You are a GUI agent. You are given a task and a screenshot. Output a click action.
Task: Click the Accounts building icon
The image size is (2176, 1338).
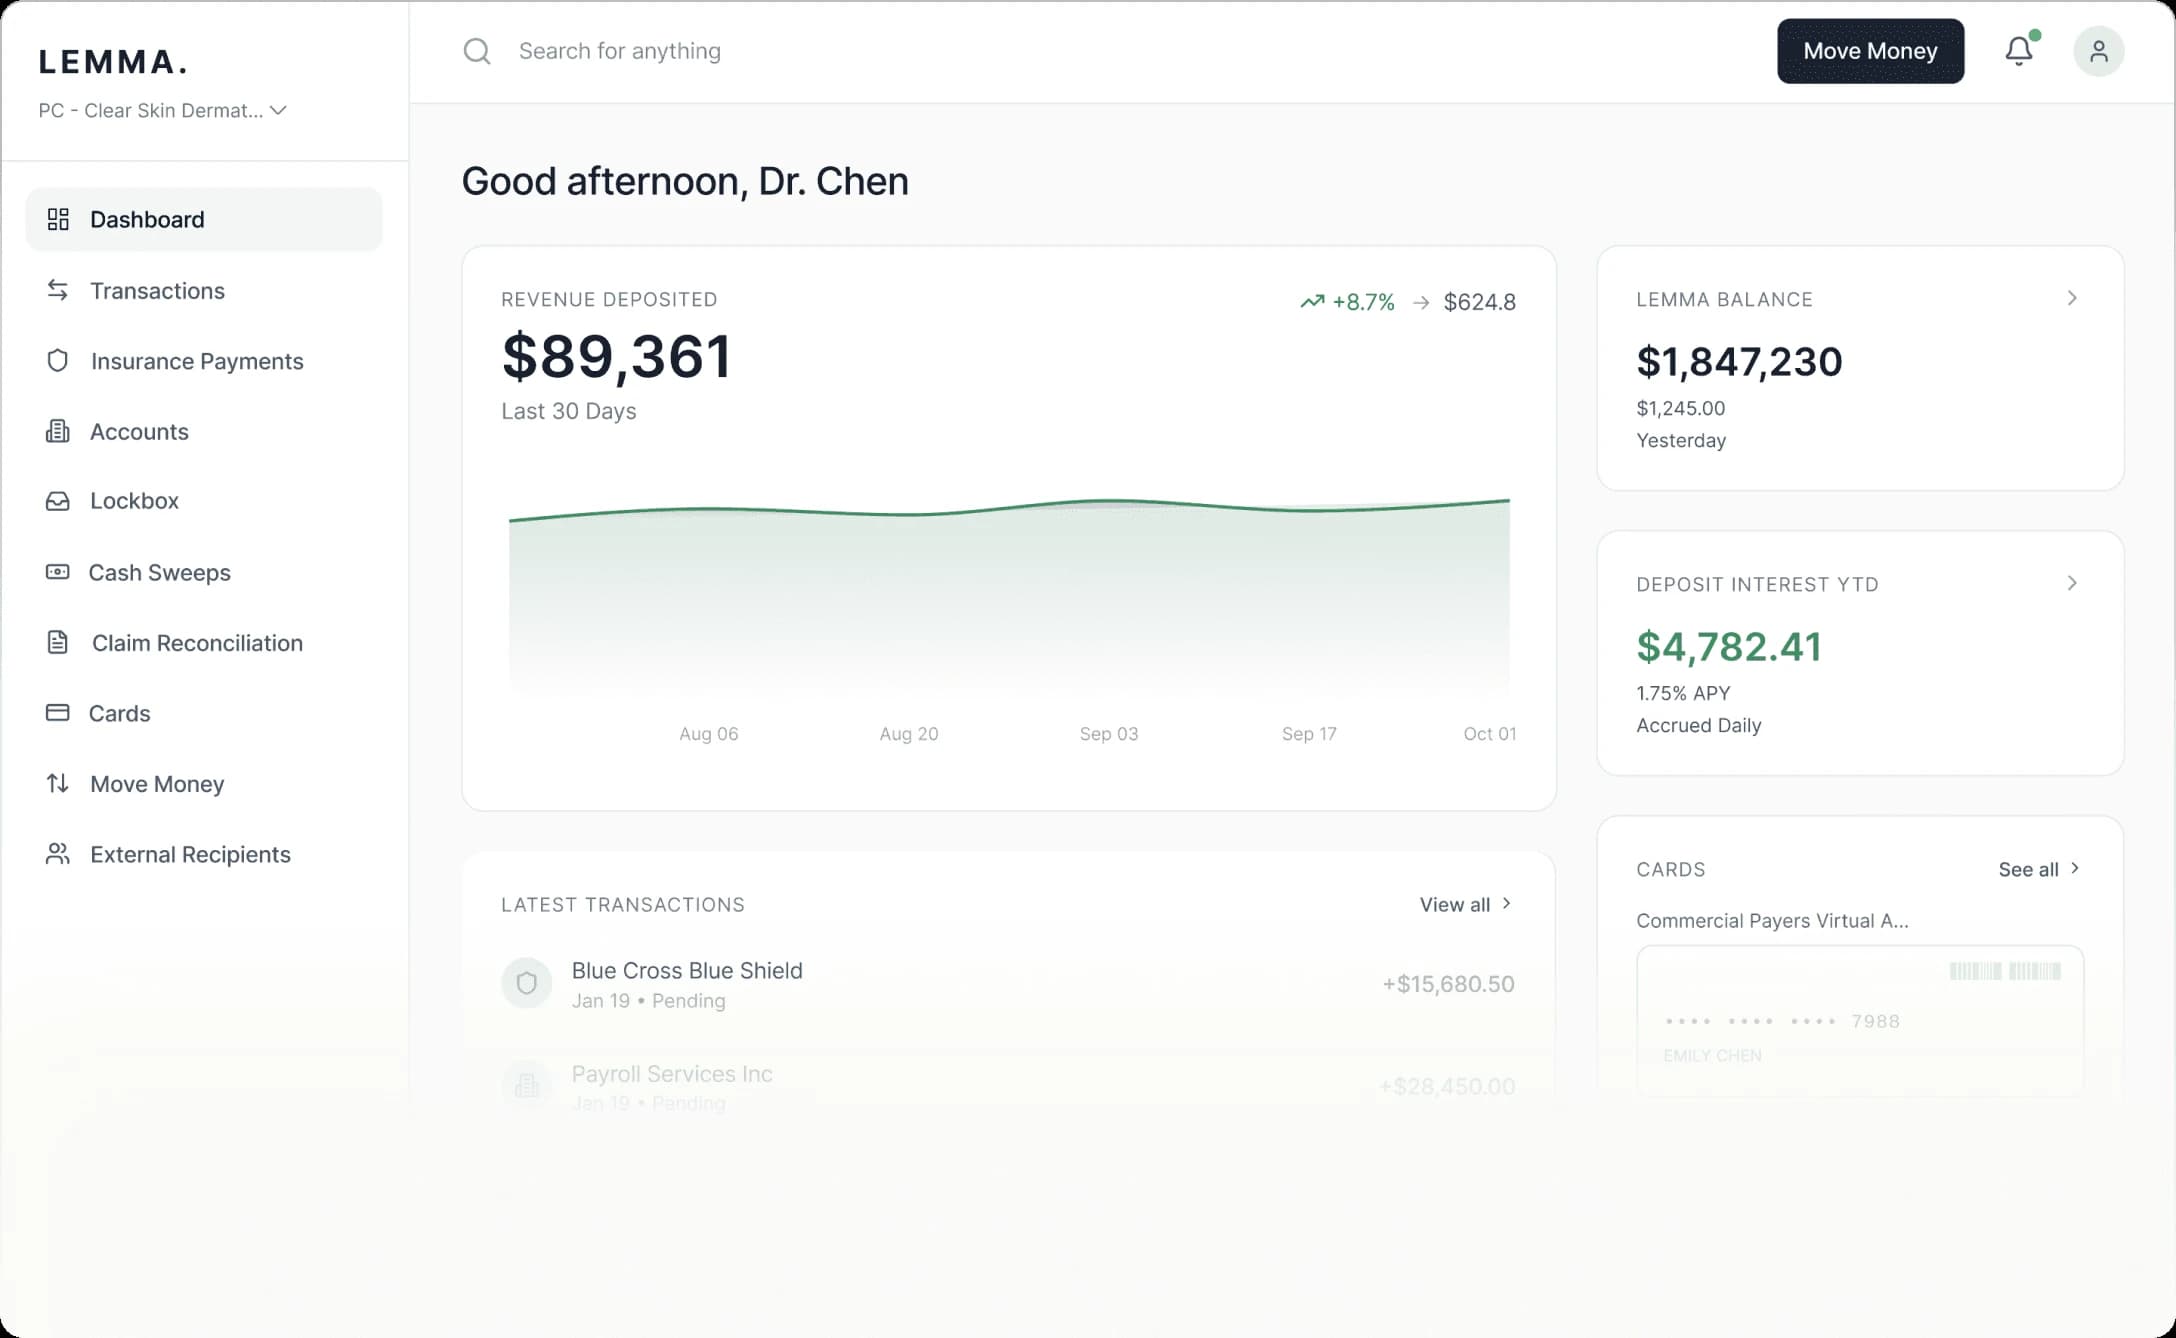(58, 431)
